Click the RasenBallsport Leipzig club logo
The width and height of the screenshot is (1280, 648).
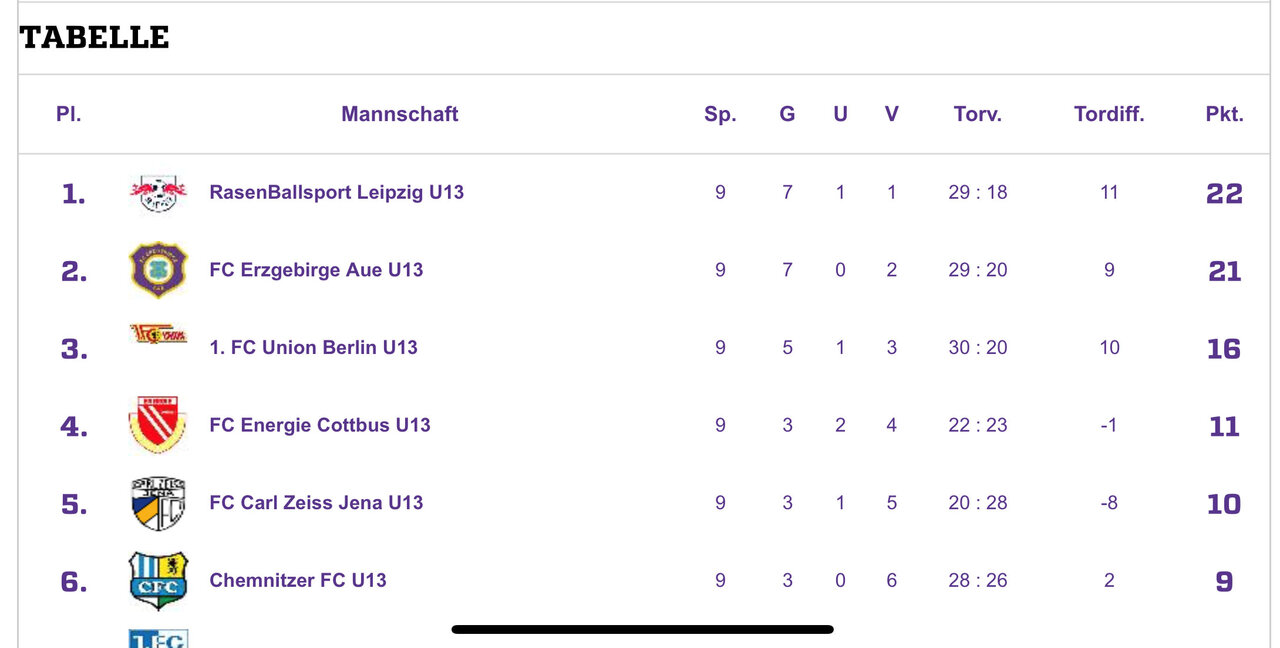158,192
